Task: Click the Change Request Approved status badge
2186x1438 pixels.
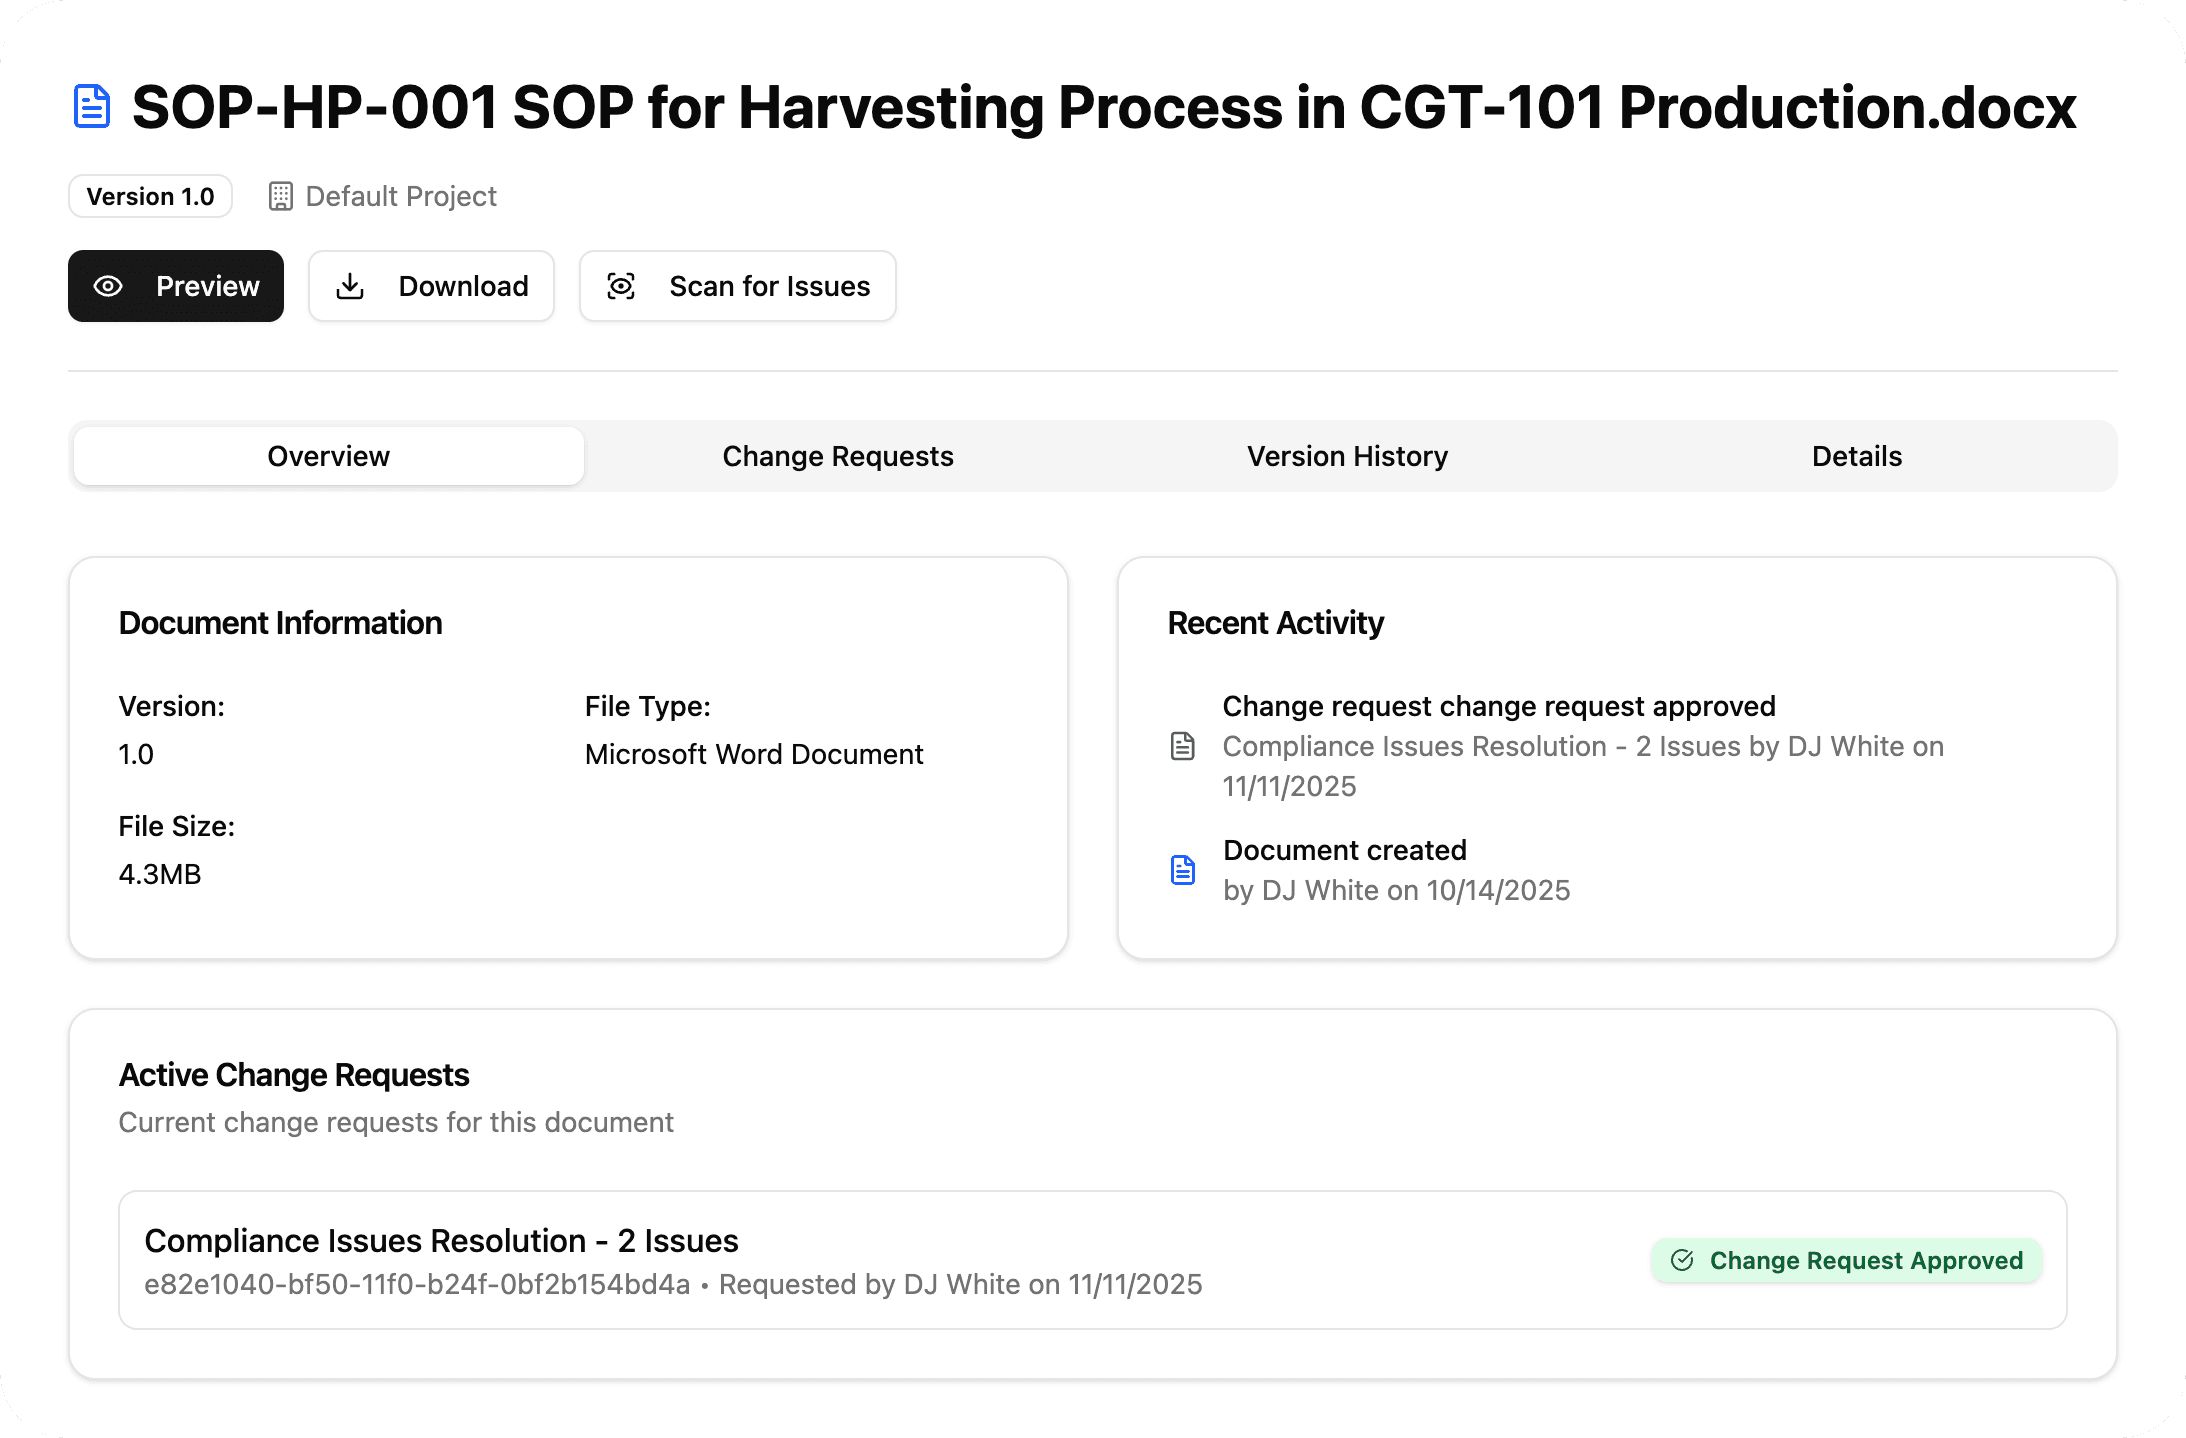Action: pos(1846,1260)
